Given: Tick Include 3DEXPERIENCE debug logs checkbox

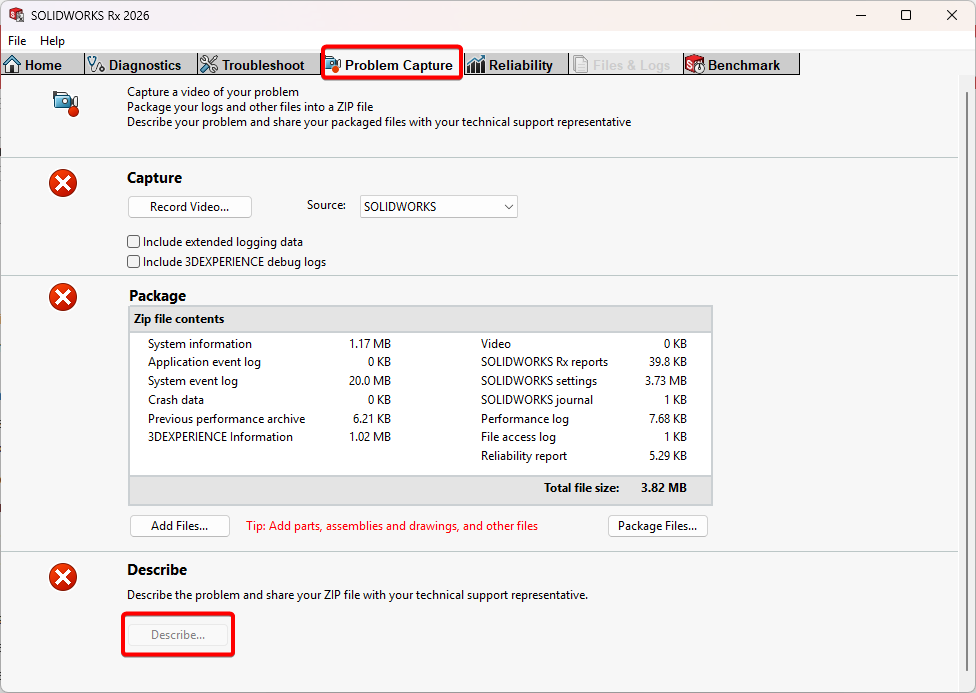Looking at the screenshot, I should click(133, 262).
